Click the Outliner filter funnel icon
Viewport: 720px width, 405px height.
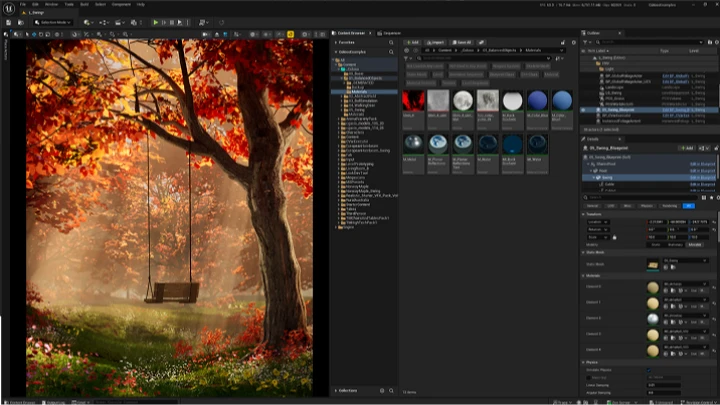point(585,42)
